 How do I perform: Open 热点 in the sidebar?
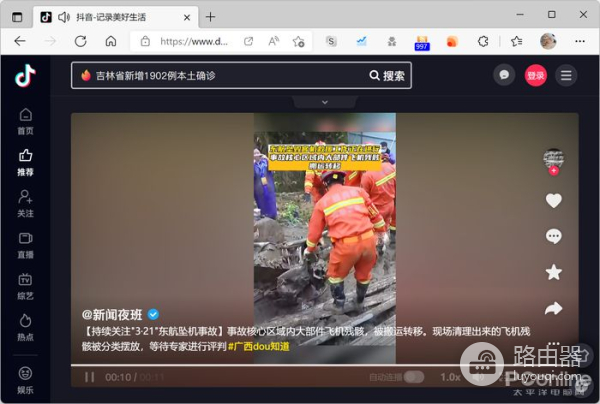[x=25, y=327]
